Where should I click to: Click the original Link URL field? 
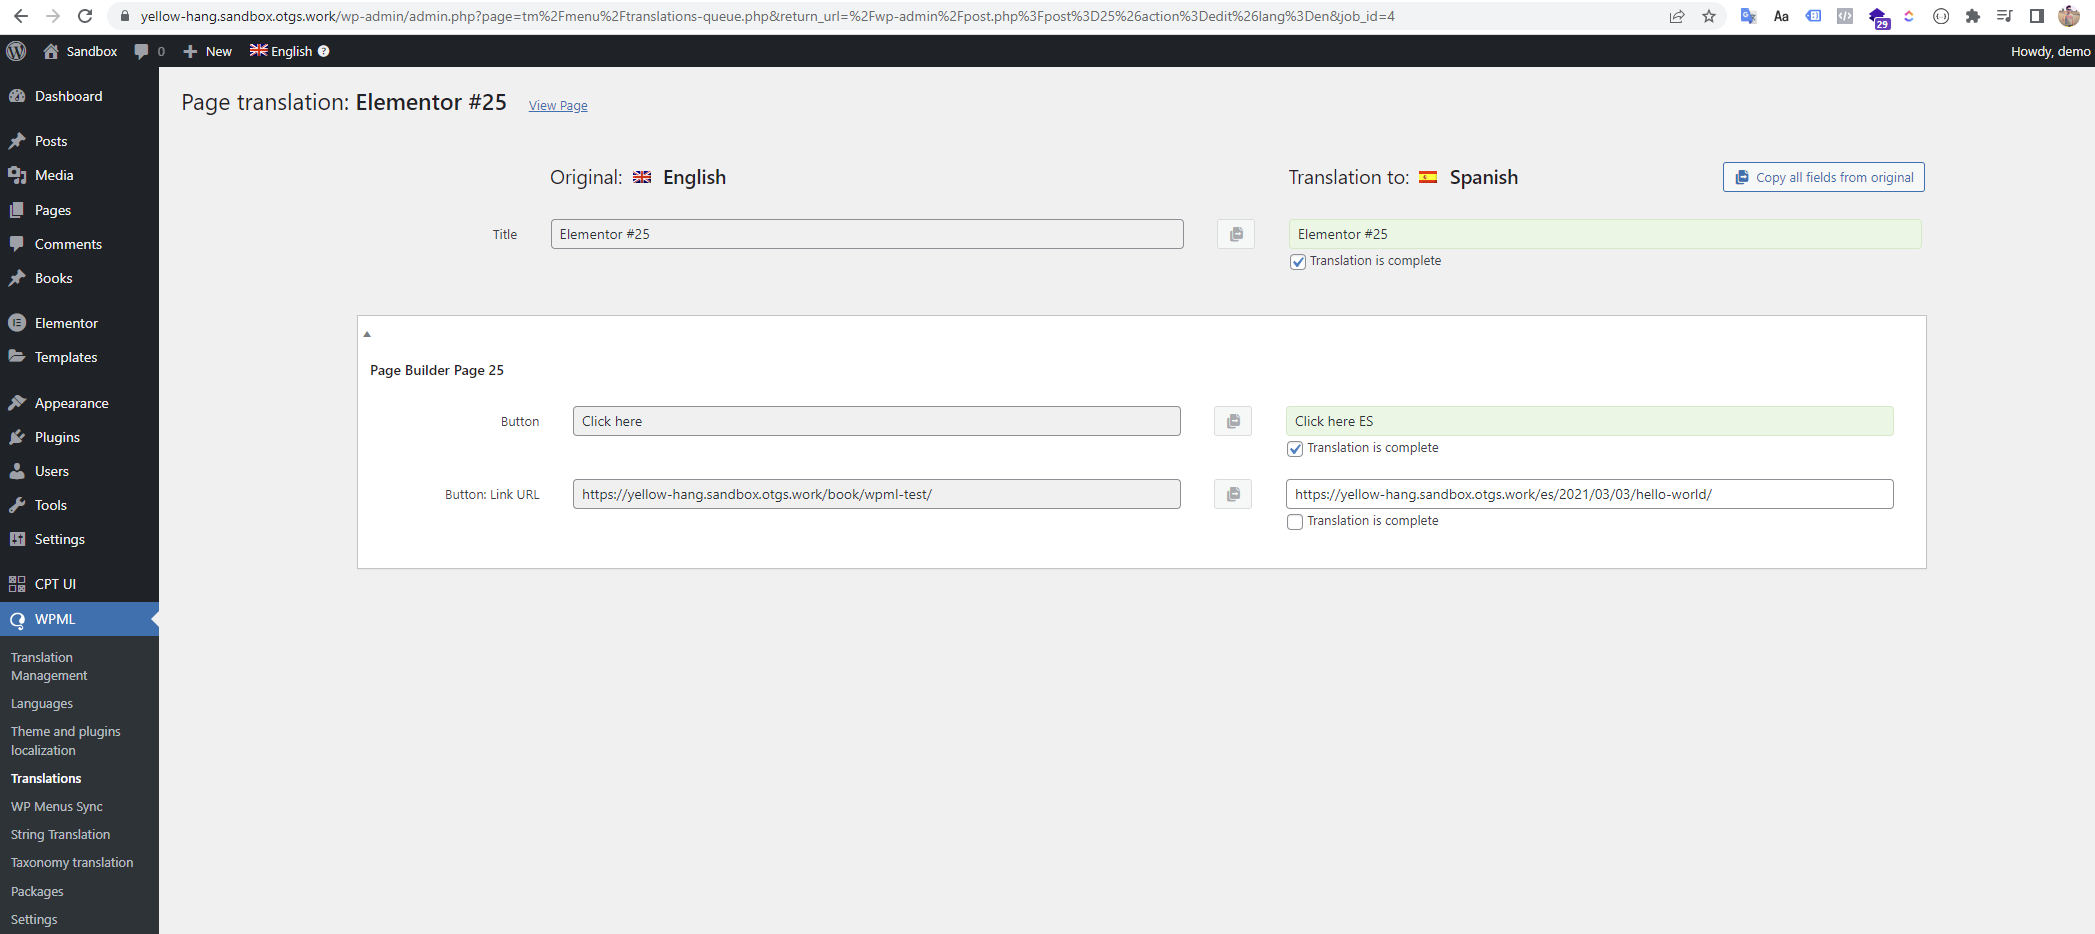(x=877, y=494)
